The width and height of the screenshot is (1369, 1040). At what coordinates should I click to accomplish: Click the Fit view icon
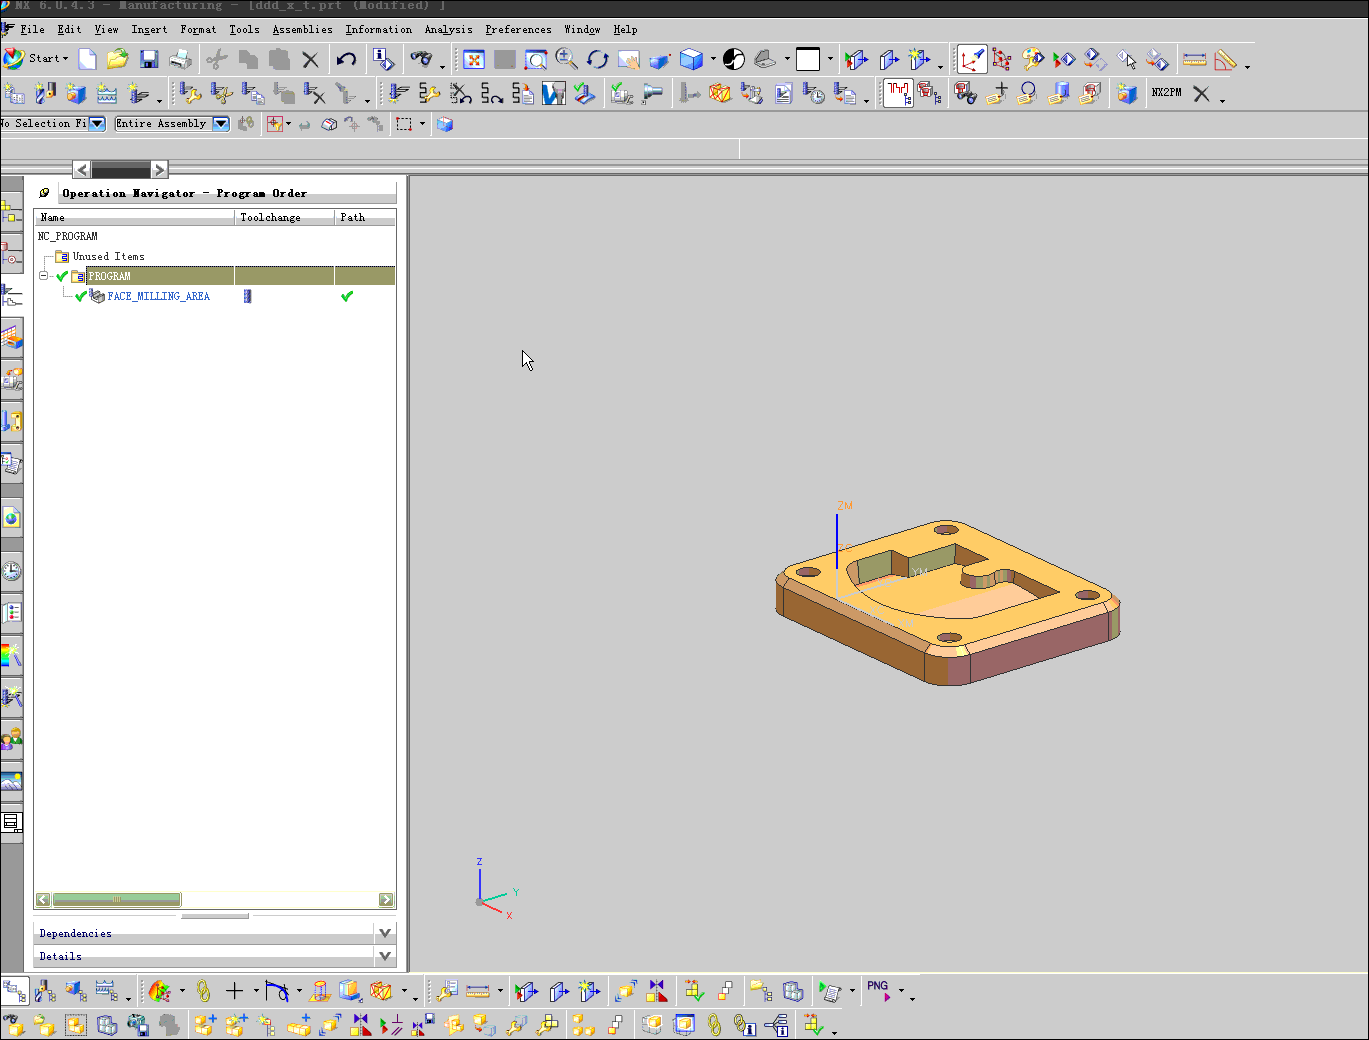[474, 60]
